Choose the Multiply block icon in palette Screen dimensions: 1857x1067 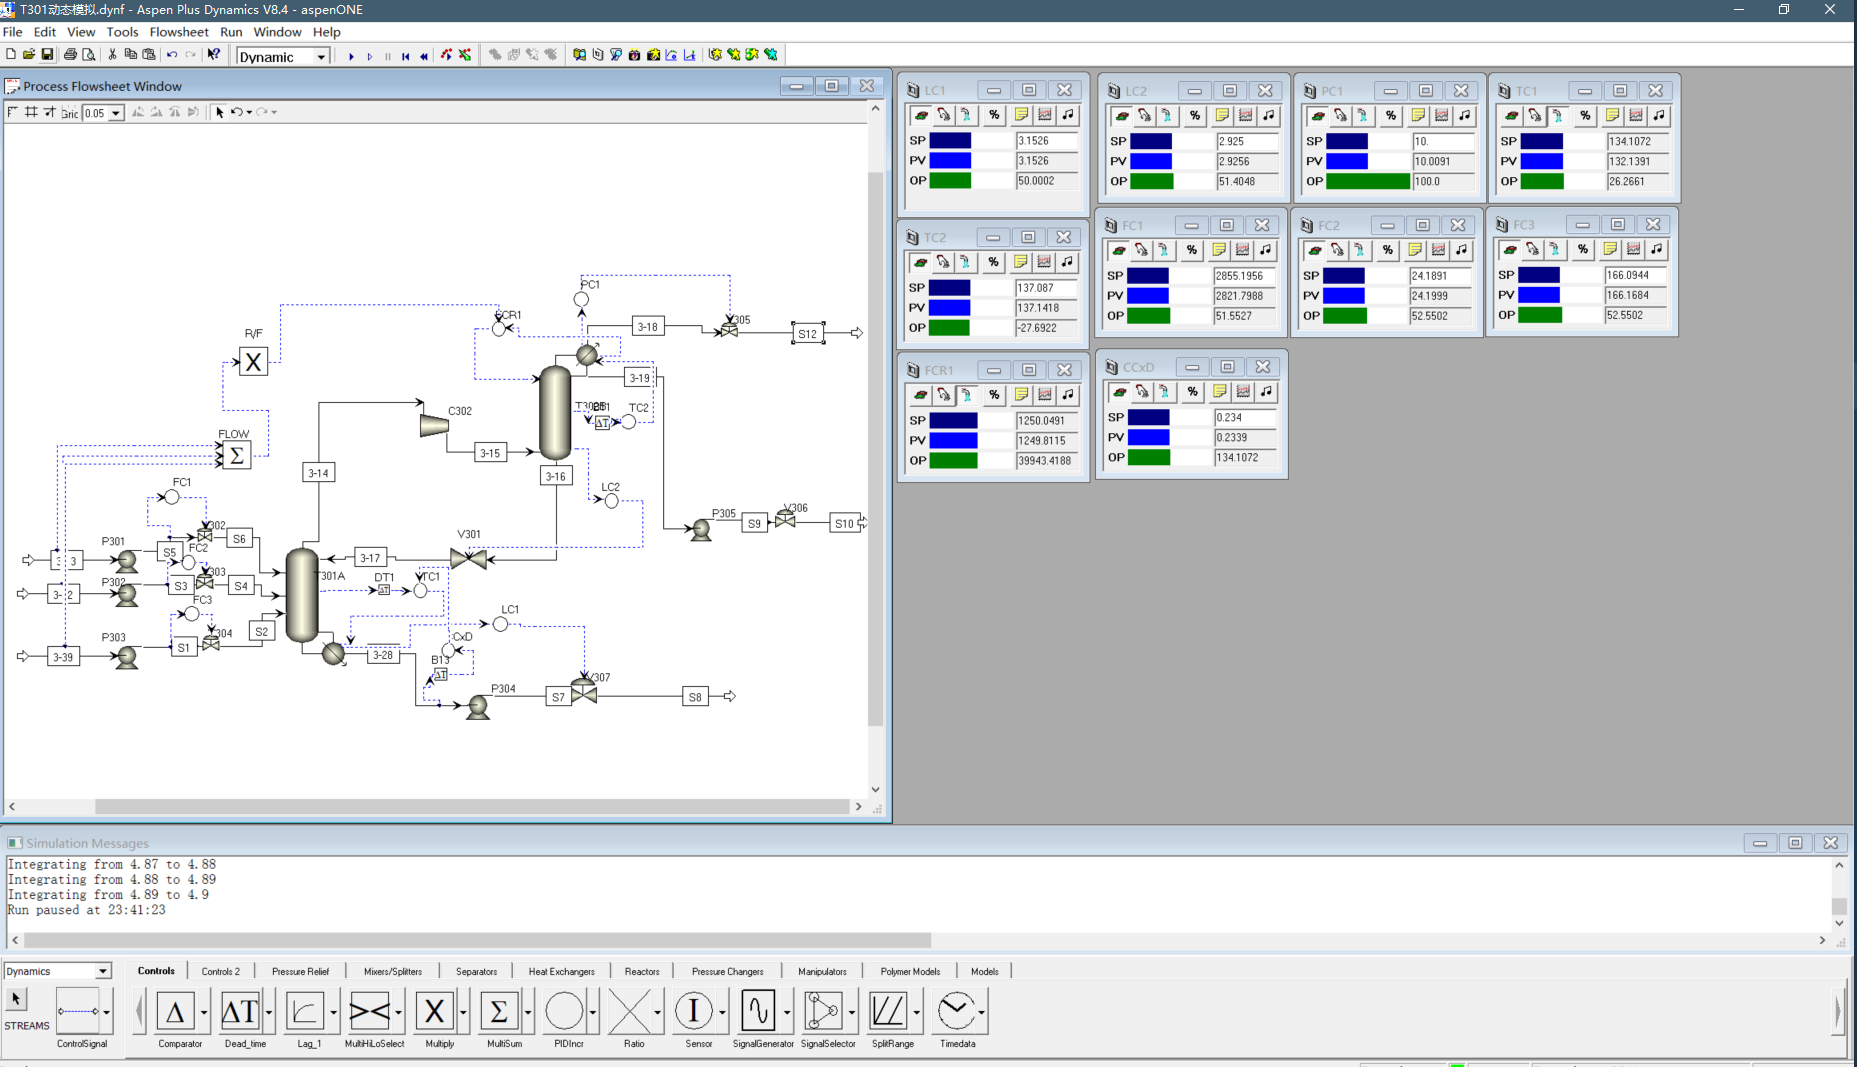click(435, 1011)
